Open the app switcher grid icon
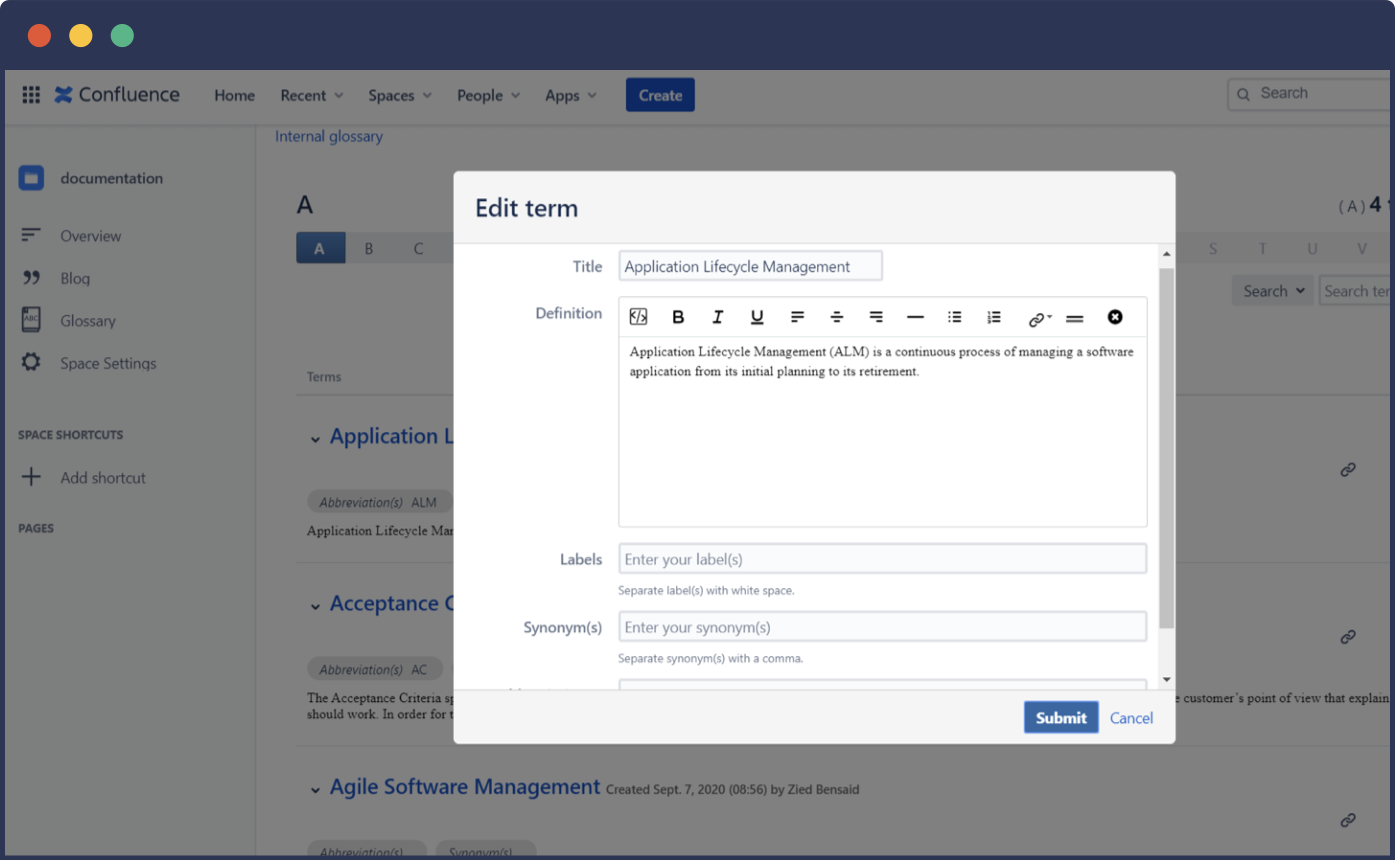 pos(31,95)
